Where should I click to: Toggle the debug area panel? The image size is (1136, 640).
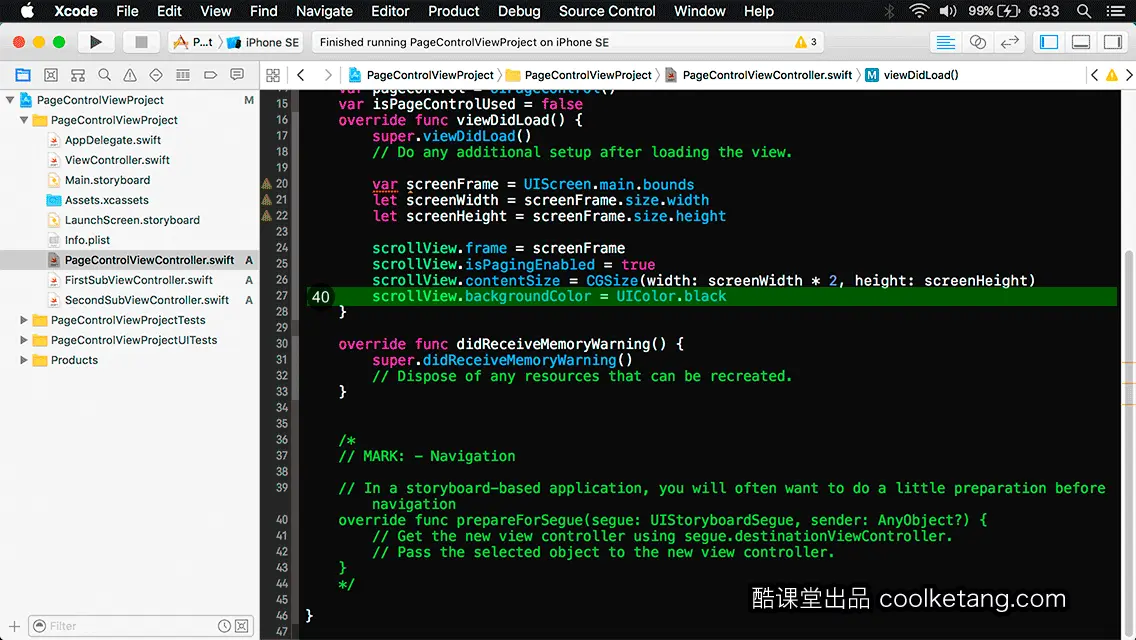[1081, 42]
